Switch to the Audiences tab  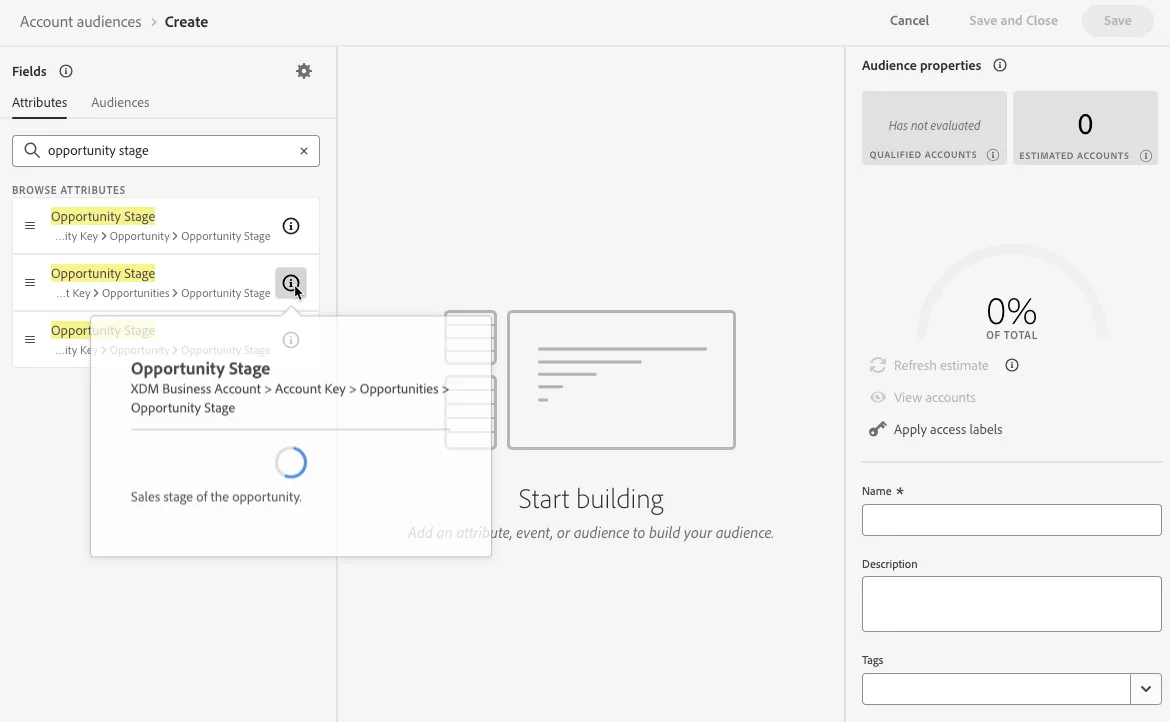120,102
